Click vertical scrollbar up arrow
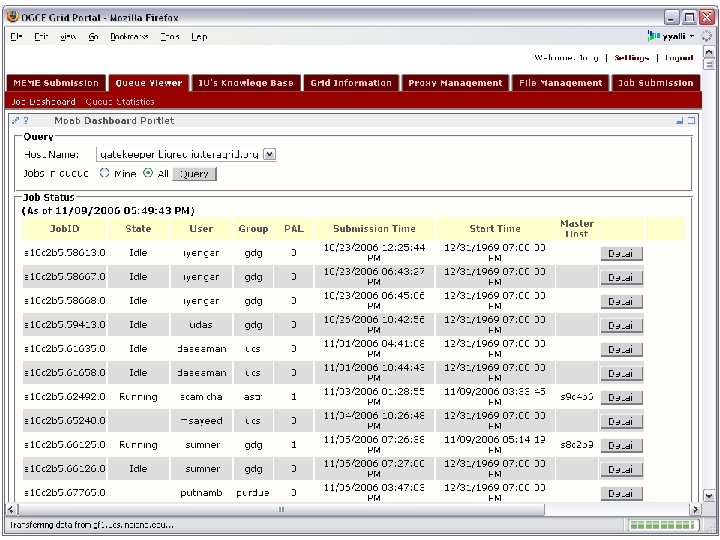The height and width of the screenshot is (540, 720). pos(709,51)
